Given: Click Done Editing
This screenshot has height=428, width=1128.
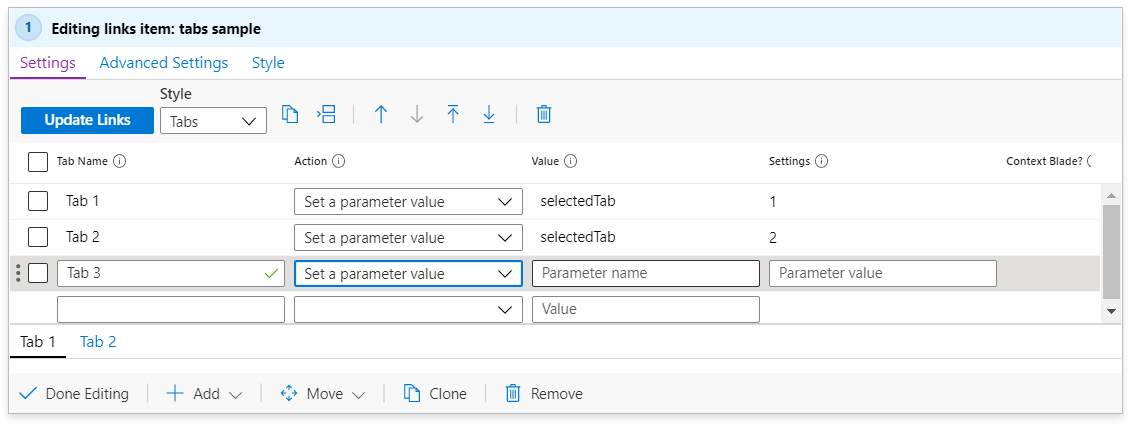Looking at the screenshot, I should click(73, 393).
